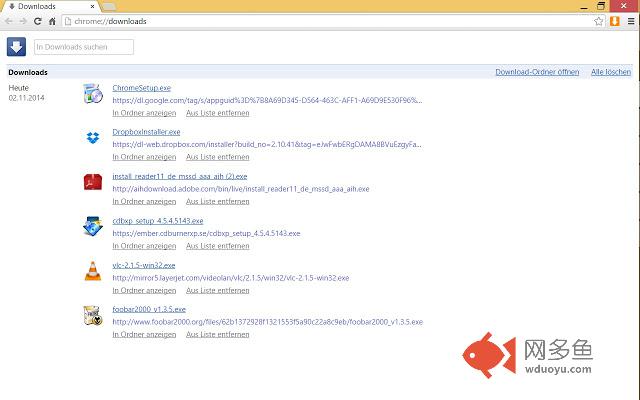Viewport: 640px width, 400px height.
Task: Open the Chrome hamburger menu
Action: click(x=631, y=21)
